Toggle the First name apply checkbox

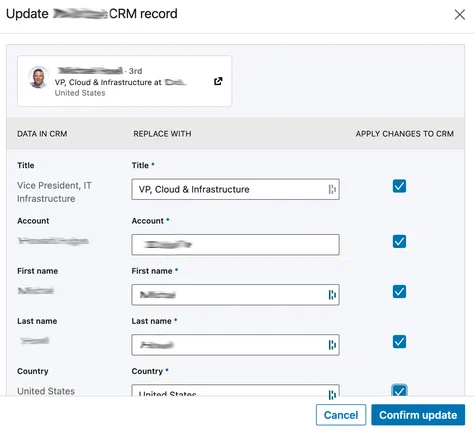(399, 291)
